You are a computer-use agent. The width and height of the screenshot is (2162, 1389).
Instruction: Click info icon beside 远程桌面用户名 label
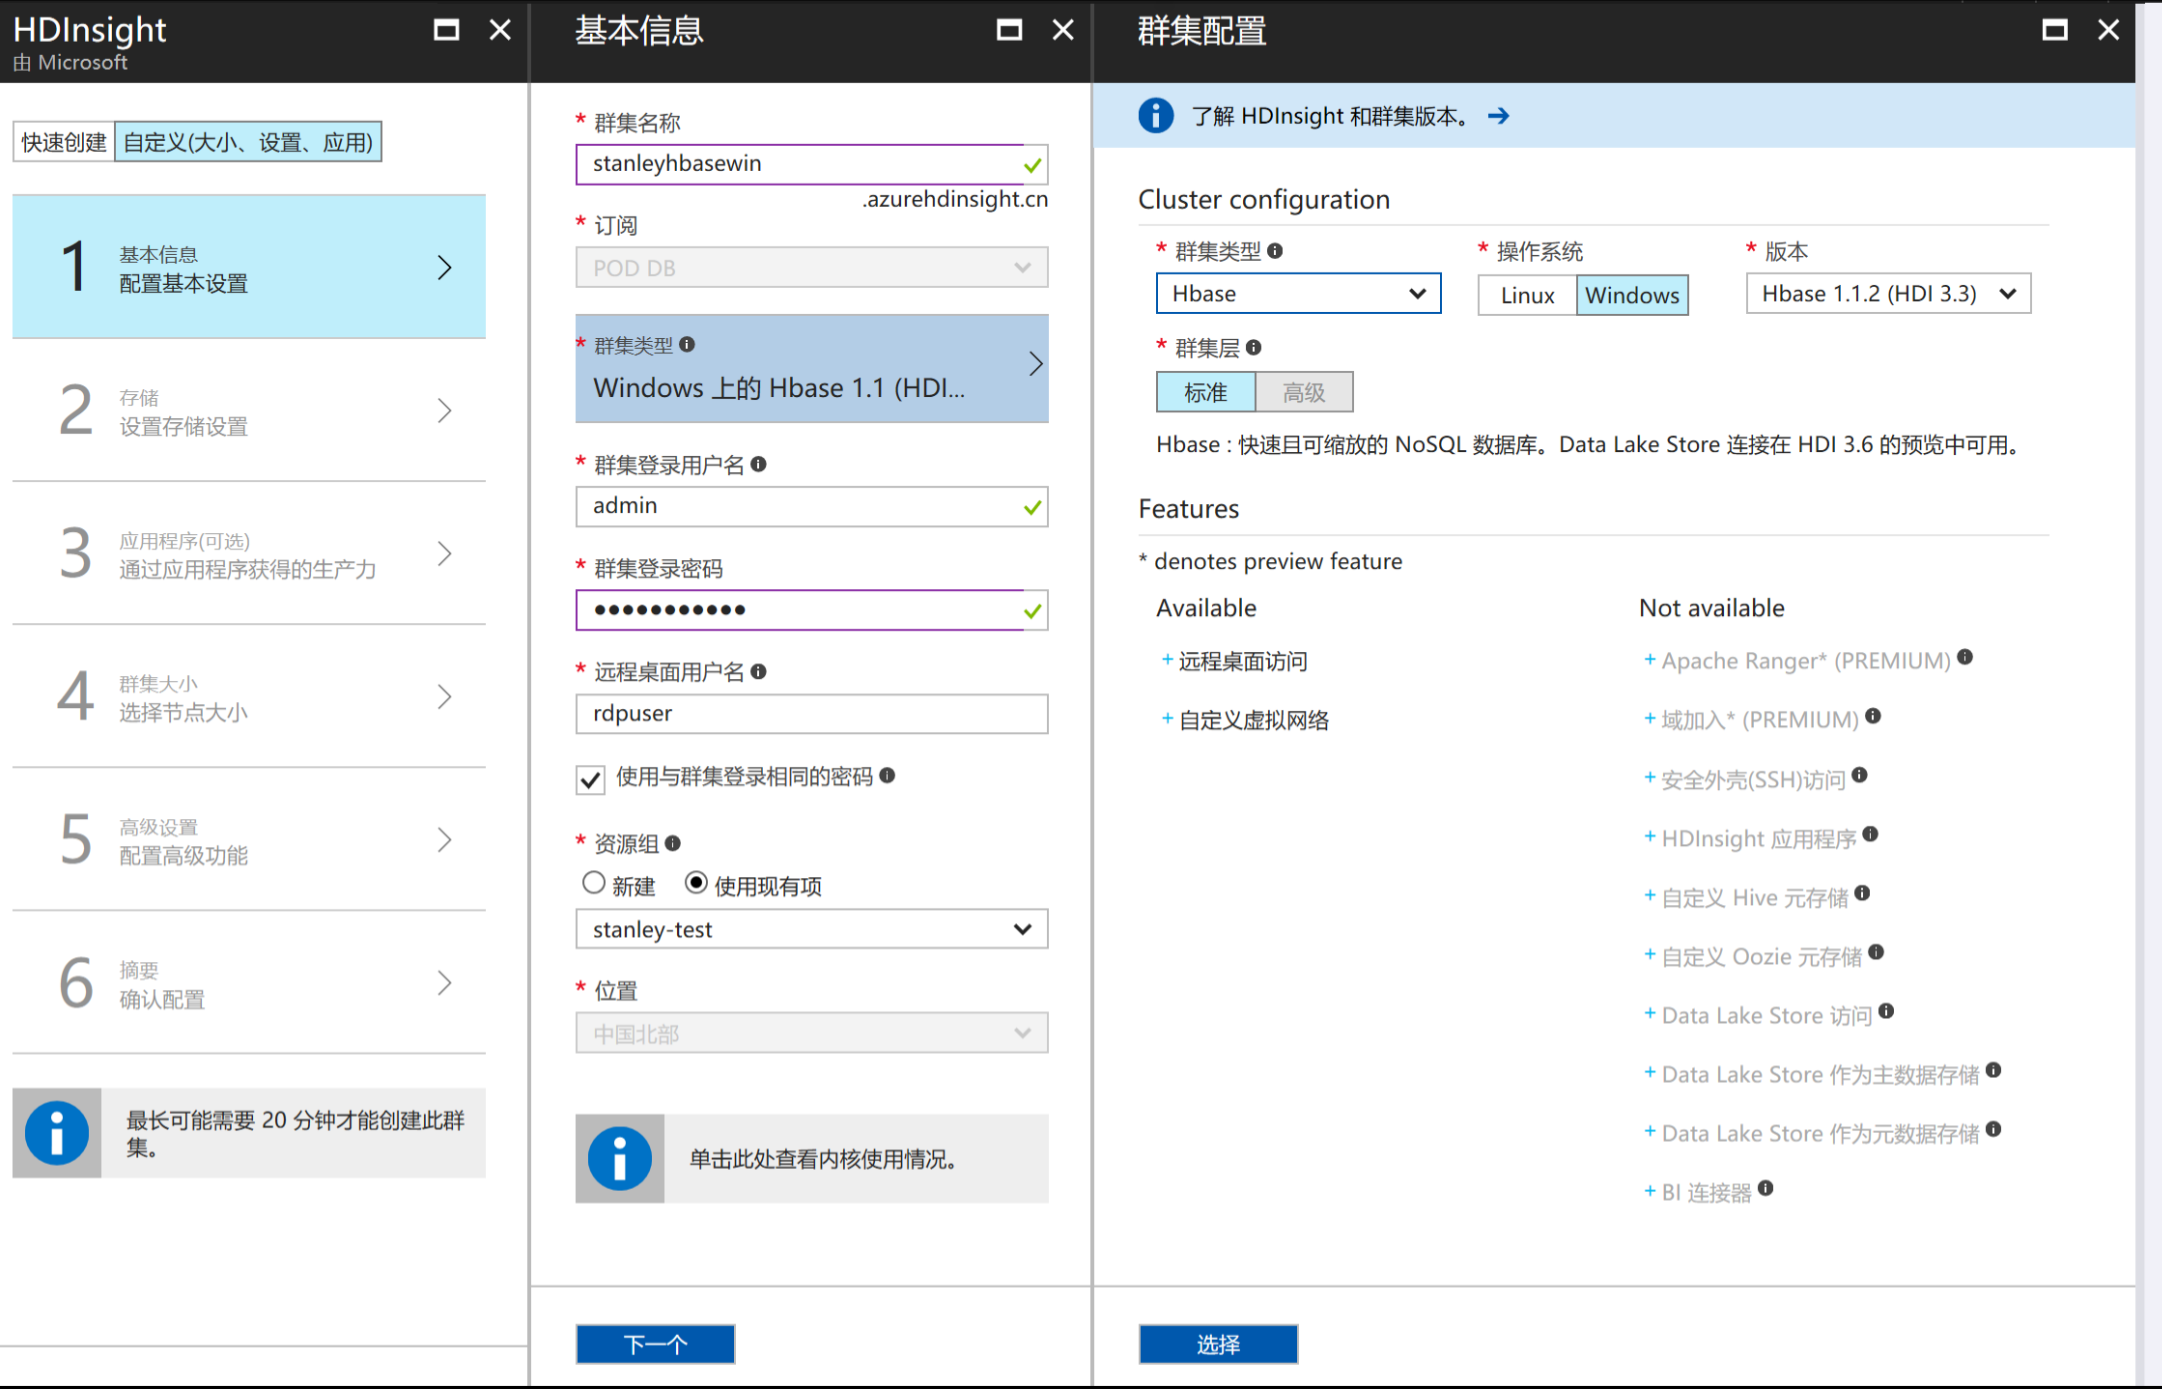pyautogui.click(x=759, y=671)
